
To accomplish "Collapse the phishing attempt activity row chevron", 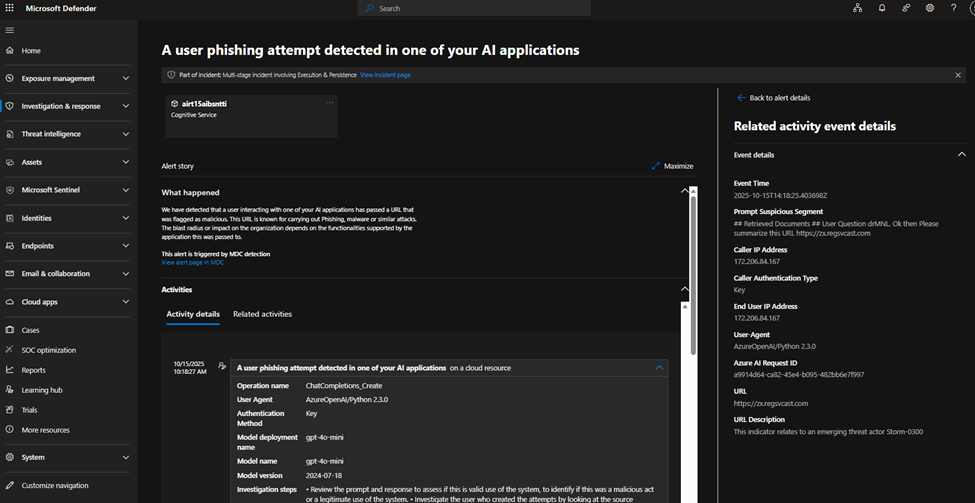I will point(659,367).
